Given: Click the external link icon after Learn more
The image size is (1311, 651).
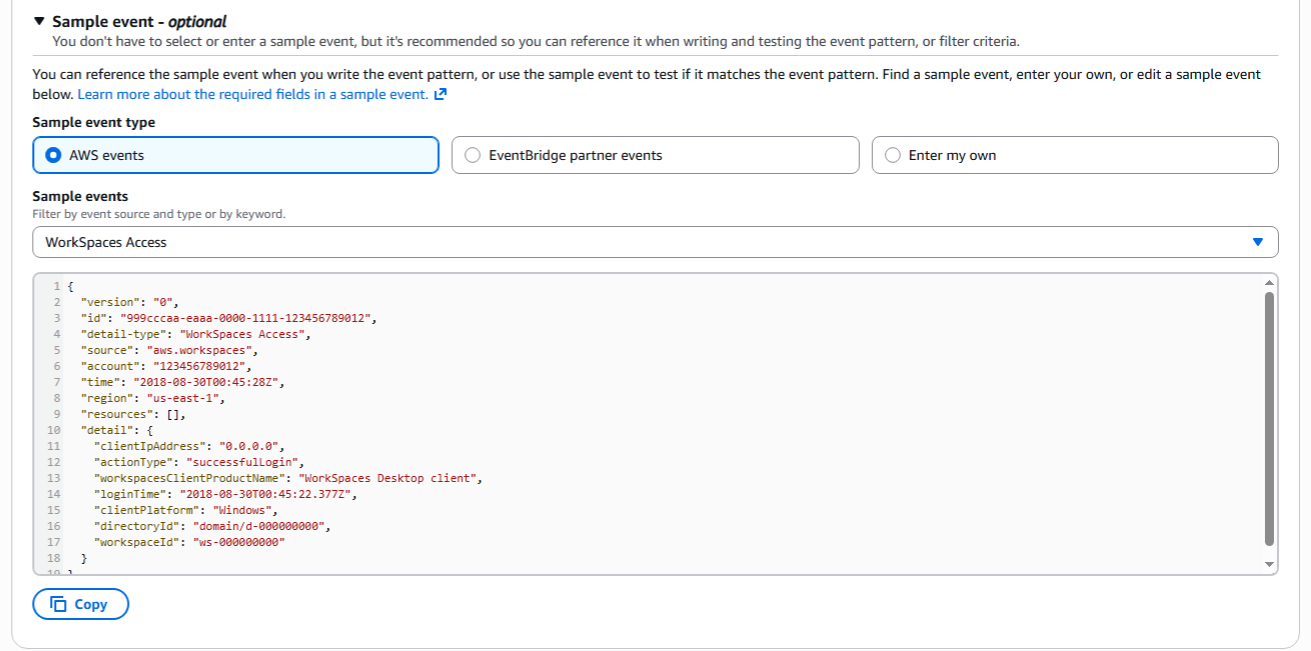Looking at the screenshot, I should click(440, 94).
